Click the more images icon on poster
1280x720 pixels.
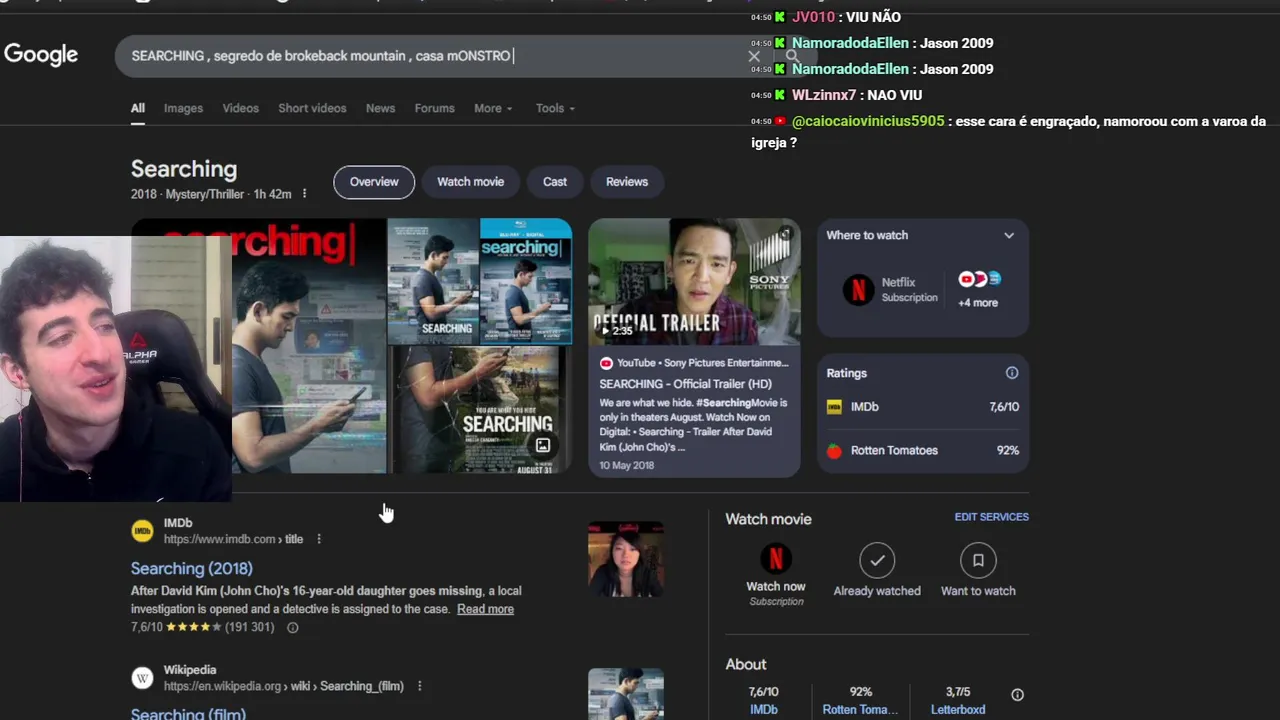(x=542, y=446)
